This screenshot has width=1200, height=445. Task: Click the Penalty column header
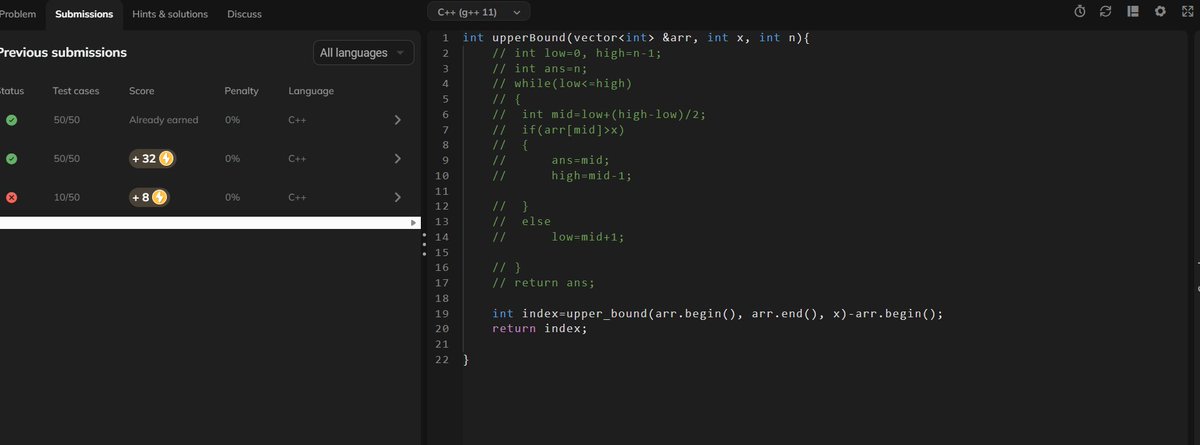(241, 91)
